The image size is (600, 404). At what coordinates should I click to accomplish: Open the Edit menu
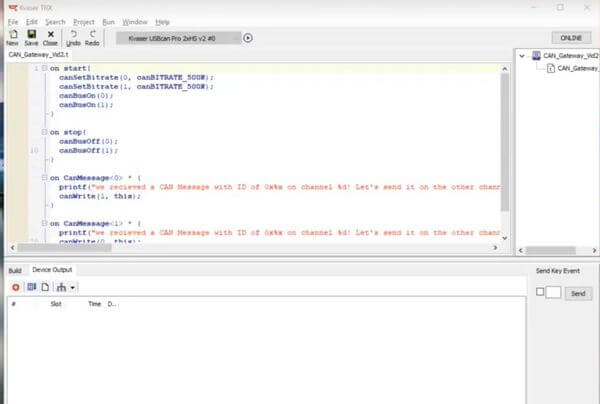[x=32, y=22]
